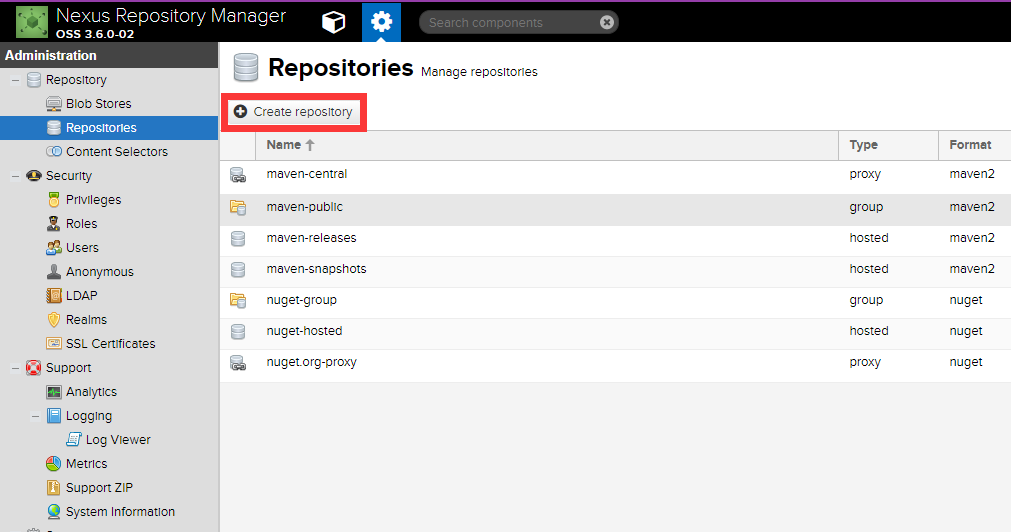Collapse the Logging tree node

35,416
